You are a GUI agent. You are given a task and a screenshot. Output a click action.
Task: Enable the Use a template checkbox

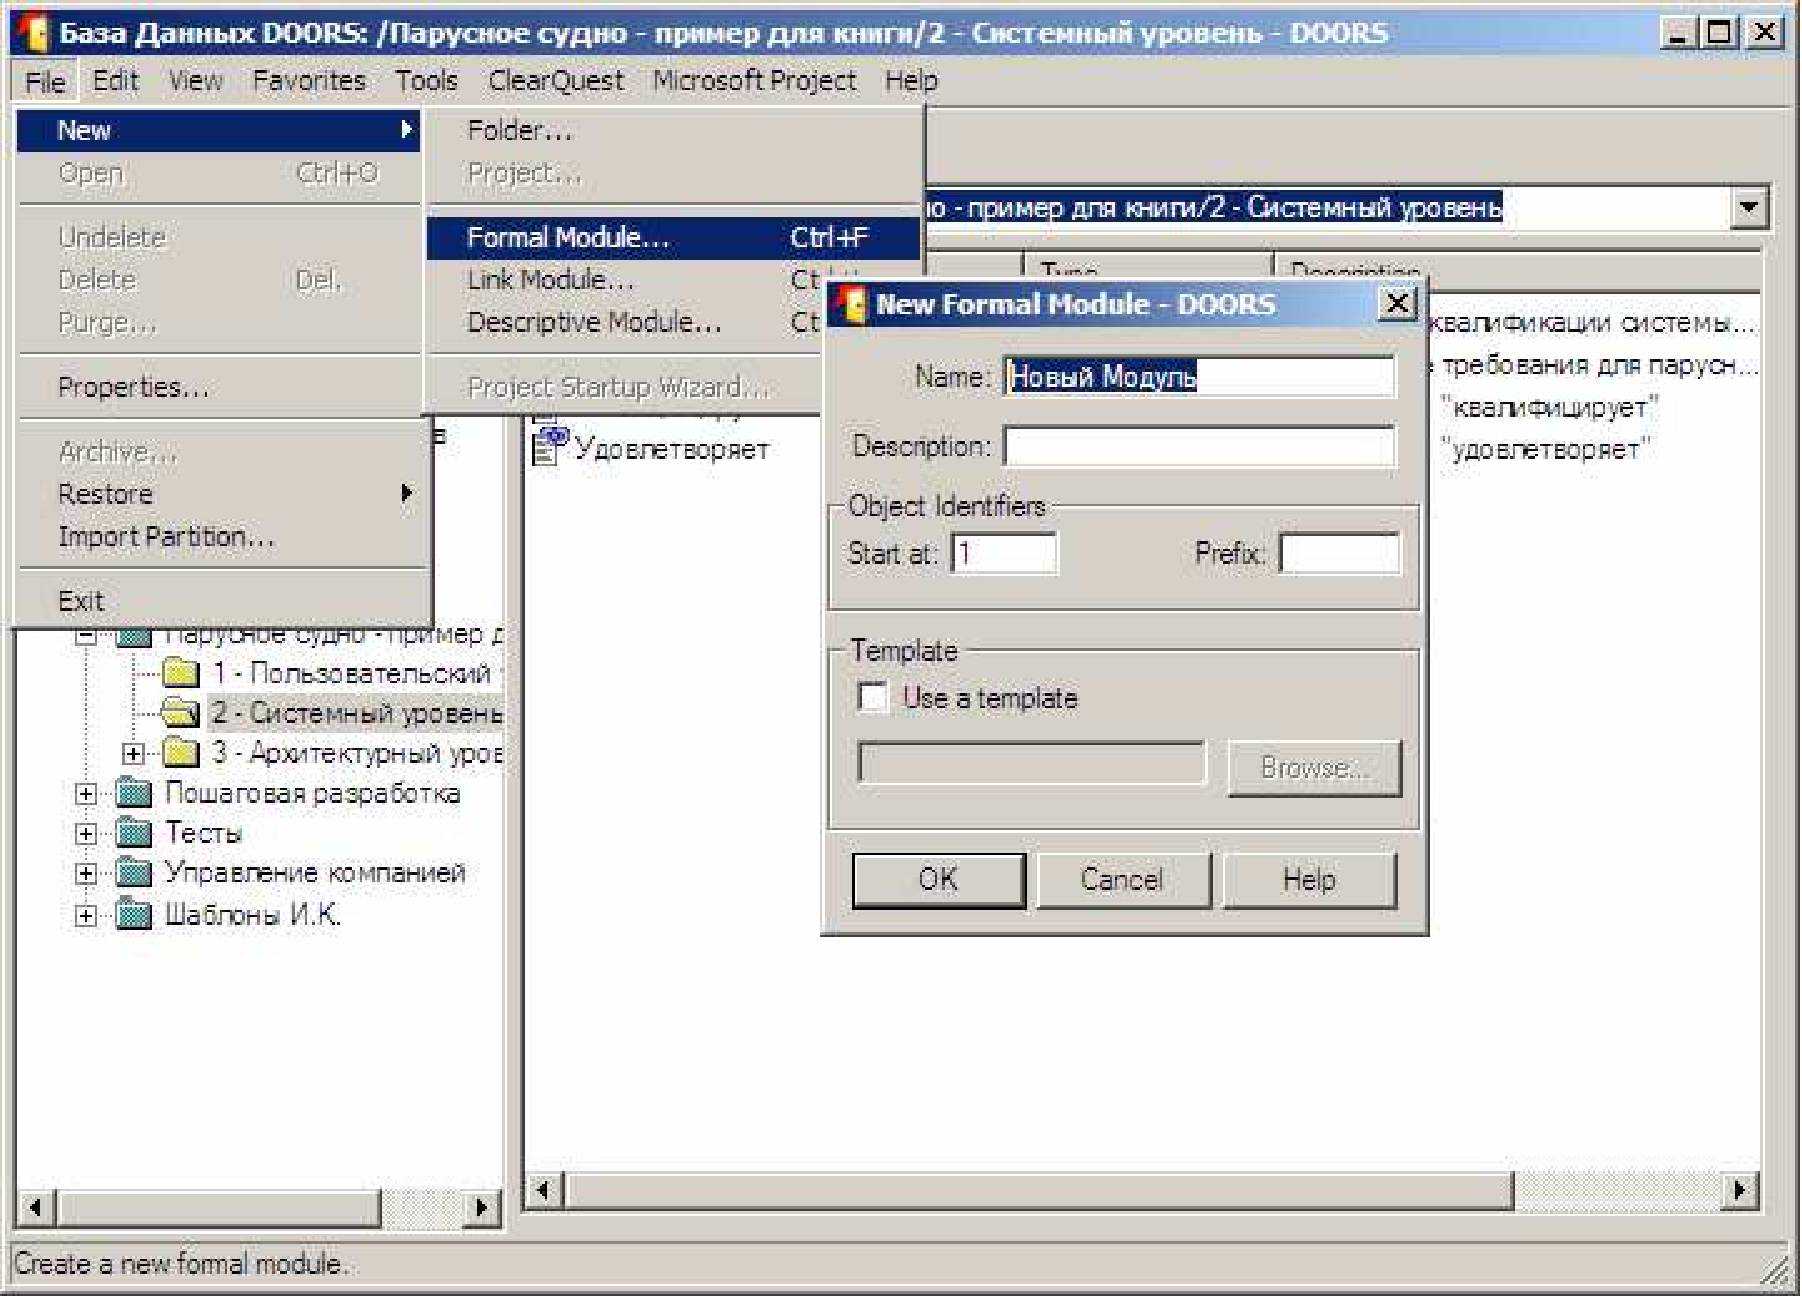tap(872, 696)
